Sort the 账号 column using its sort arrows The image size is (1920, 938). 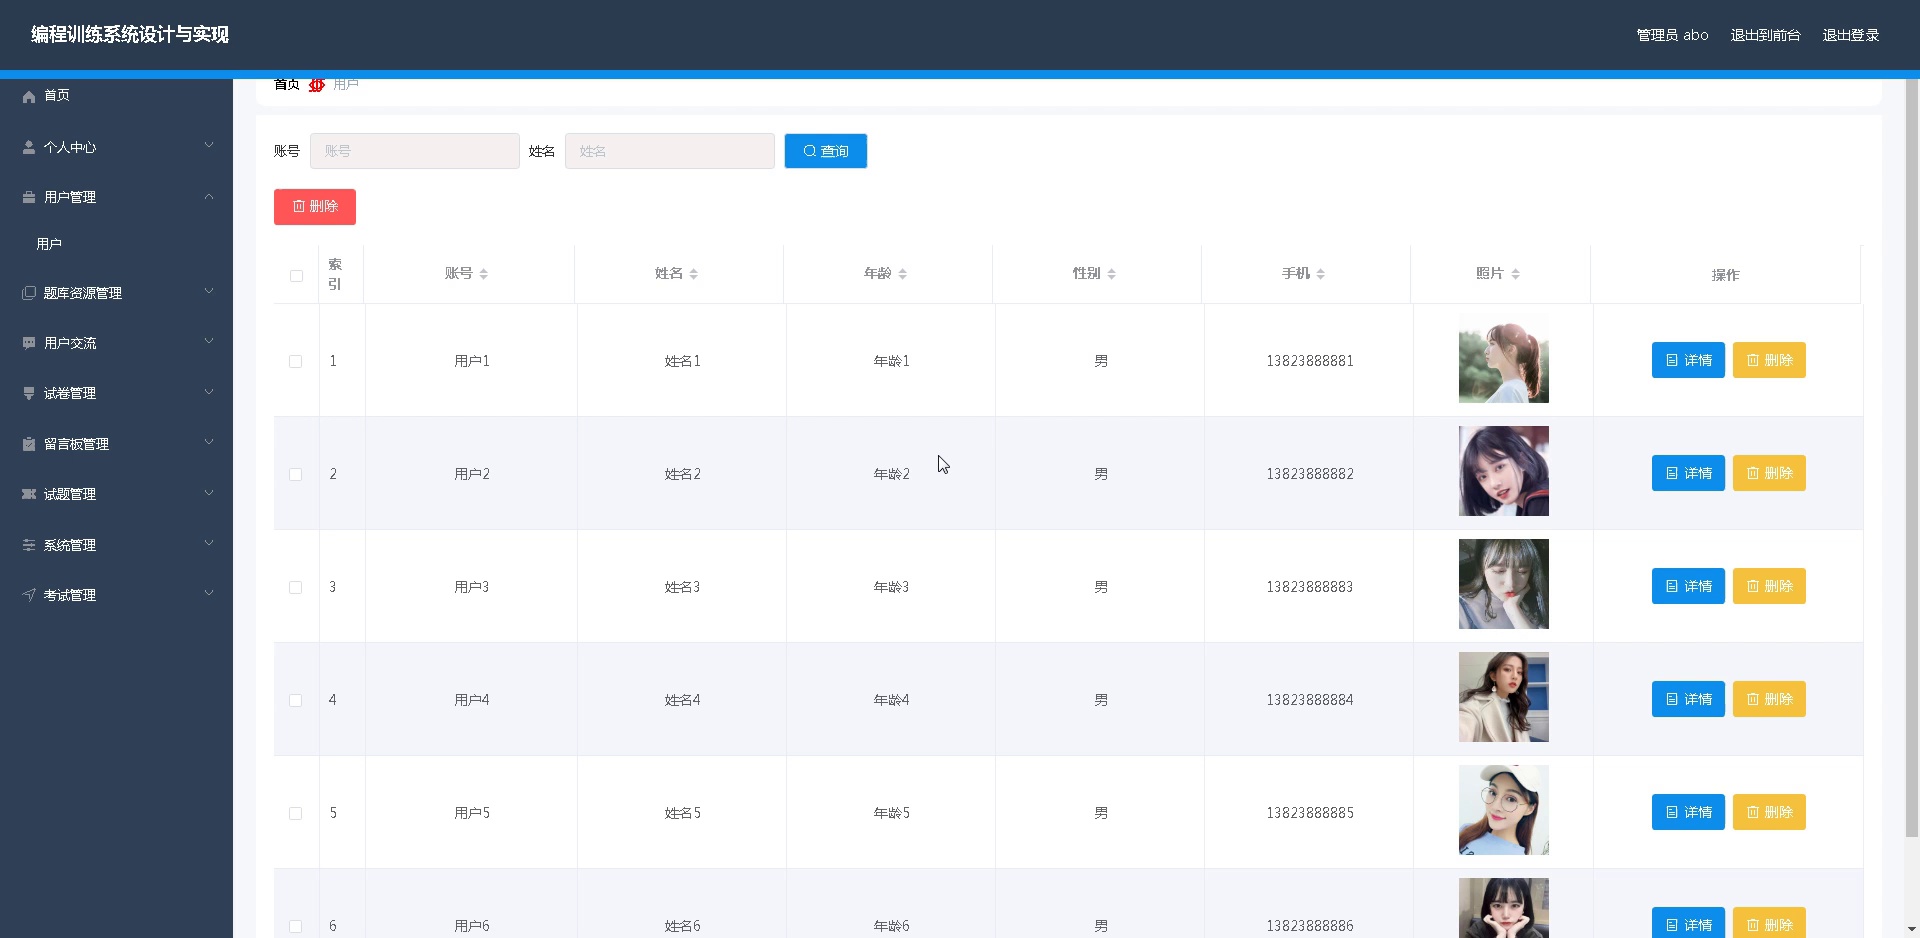click(x=483, y=274)
